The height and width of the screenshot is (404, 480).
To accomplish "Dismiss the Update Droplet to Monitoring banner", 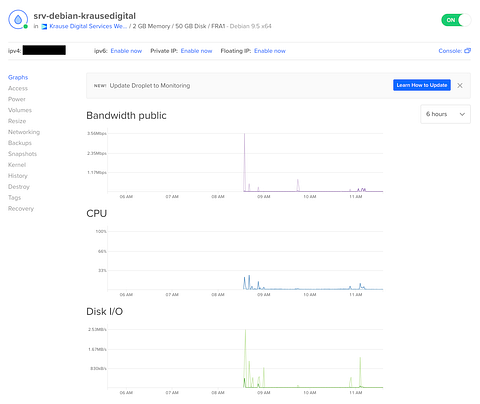I will click(460, 85).
